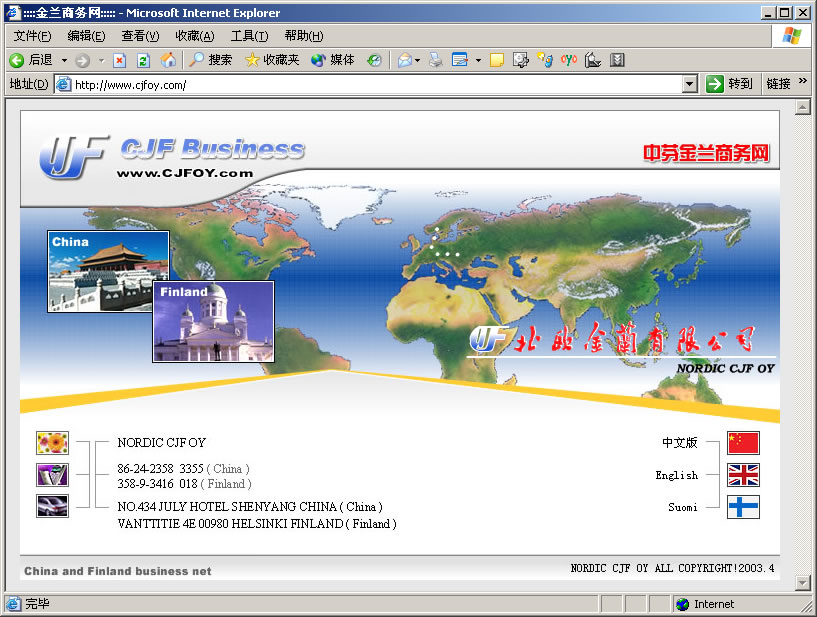Click the VANTTITIE 4E HELSINKI address
Image resolution: width=817 pixels, height=617 pixels.
pos(257,524)
